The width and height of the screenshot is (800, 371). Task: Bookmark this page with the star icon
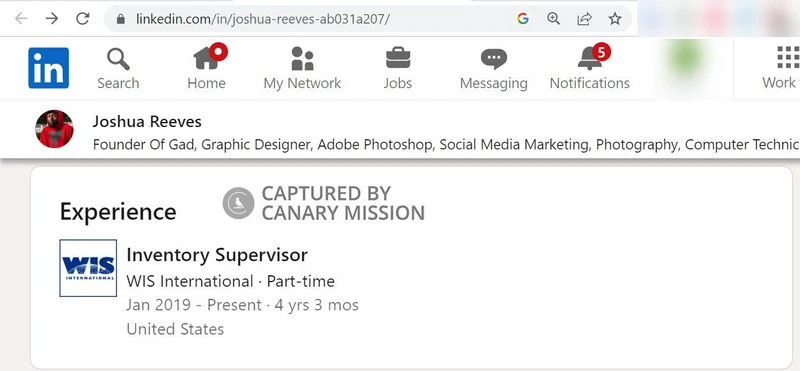(x=615, y=19)
